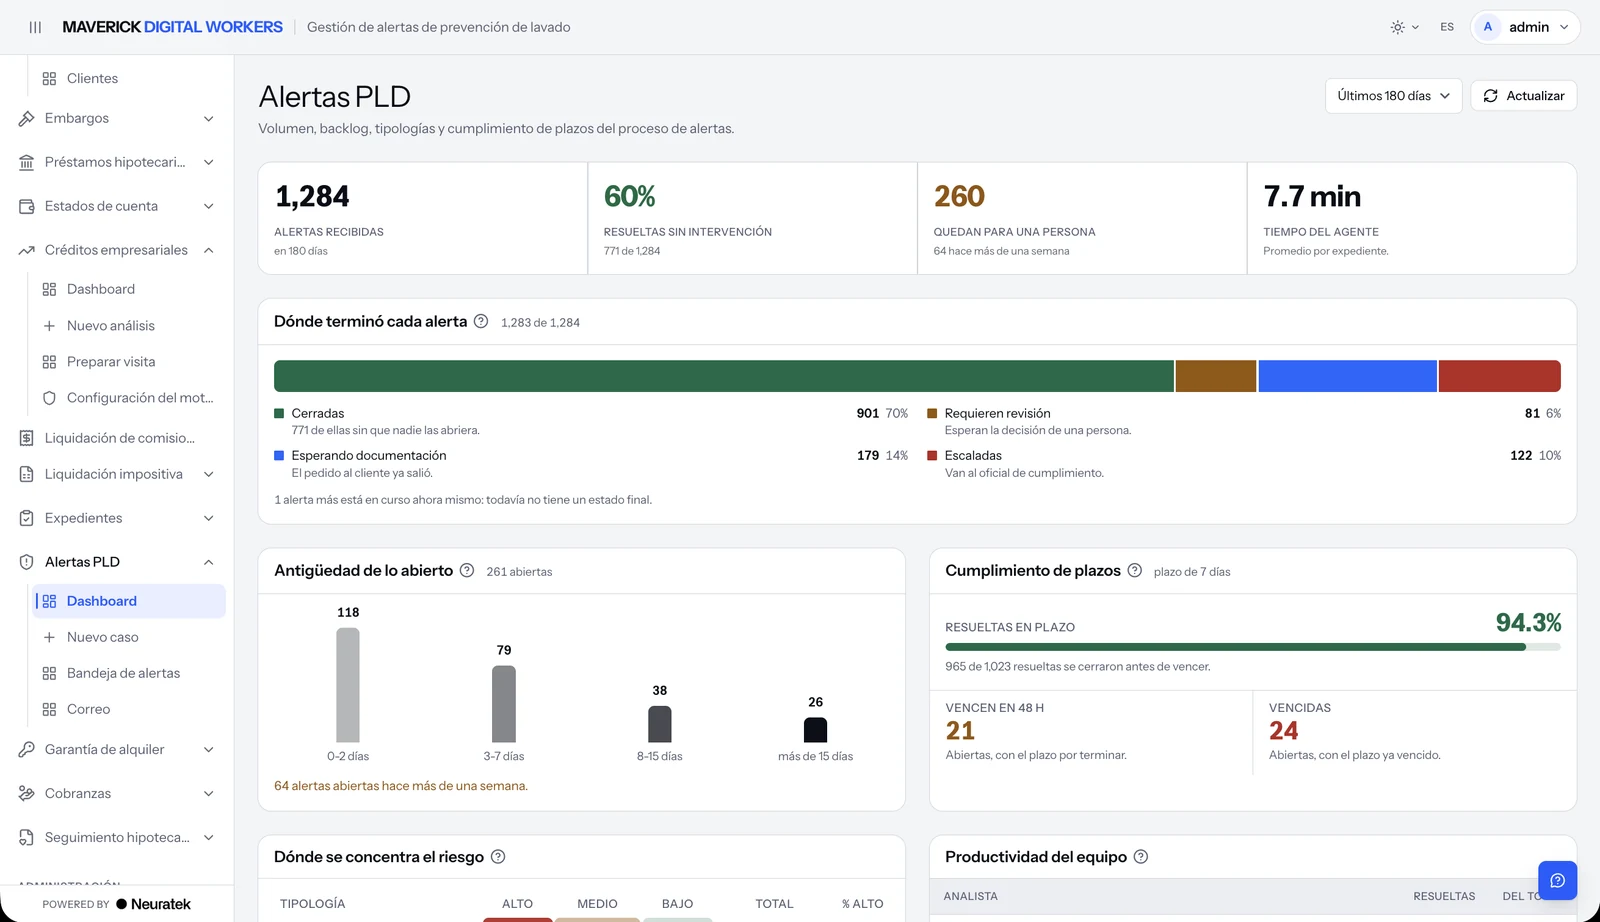This screenshot has height=922, width=1600.
Task: Open the floating chat support button
Action: (x=1557, y=880)
